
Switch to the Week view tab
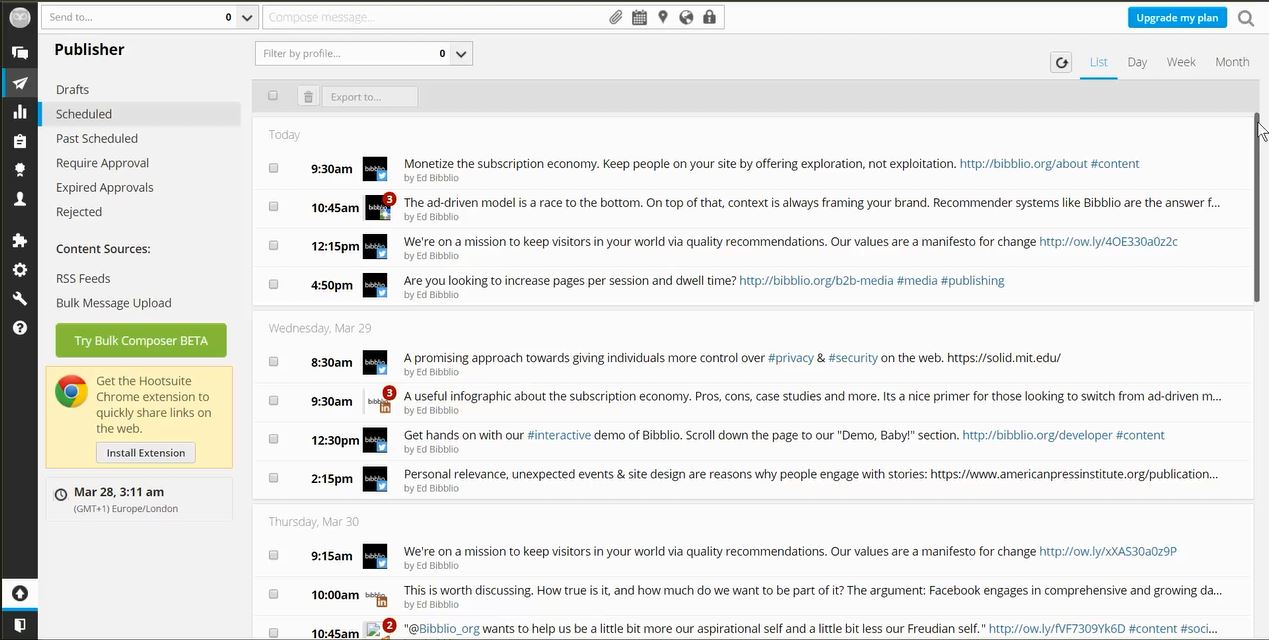coord(1180,62)
